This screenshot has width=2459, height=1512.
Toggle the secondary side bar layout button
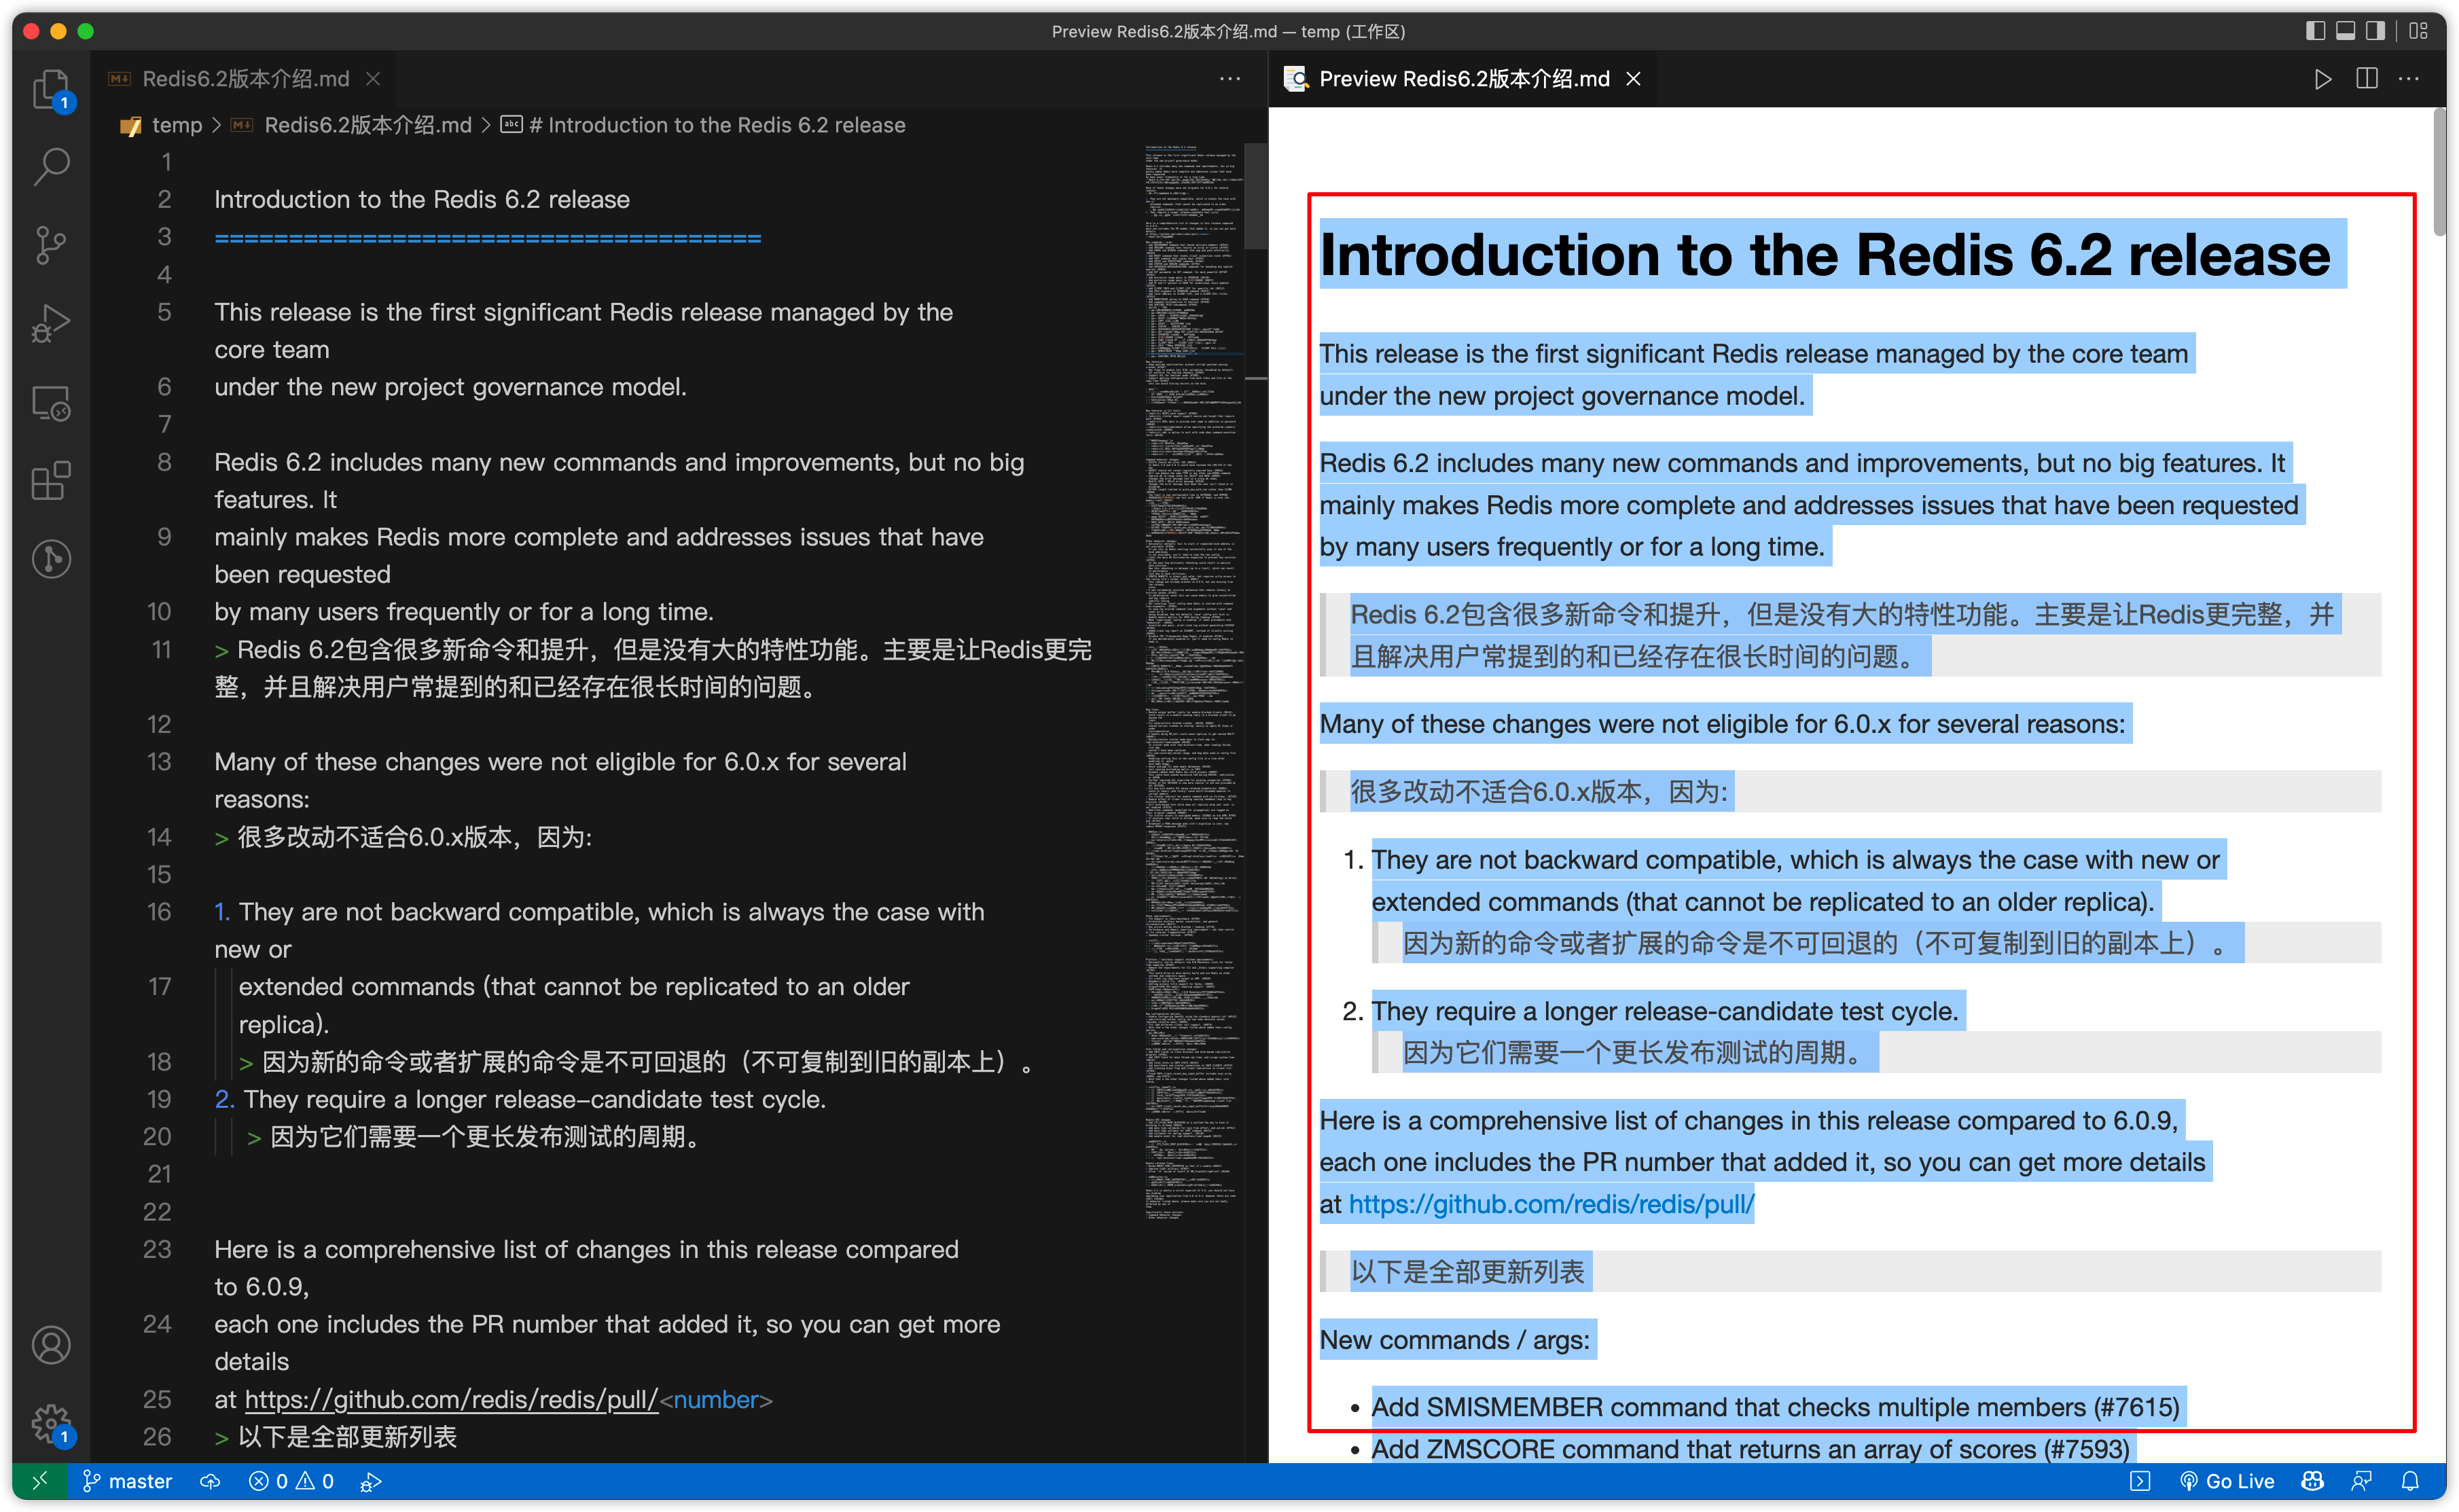(x=2376, y=31)
